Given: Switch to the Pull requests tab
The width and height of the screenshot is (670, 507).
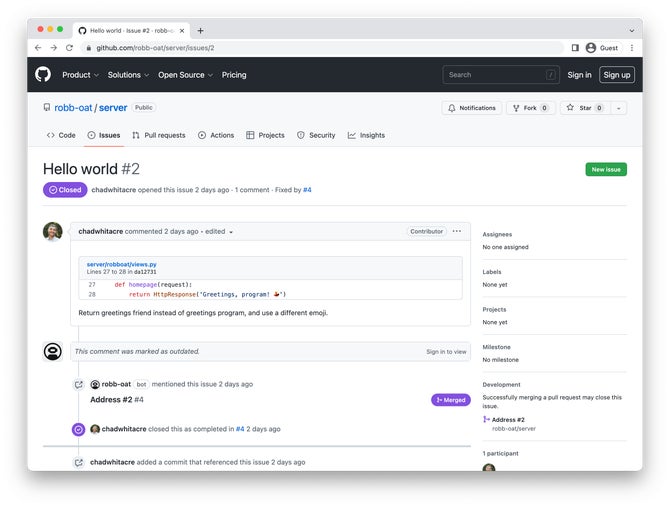Looking at the screenshot, I should [159, 135].
